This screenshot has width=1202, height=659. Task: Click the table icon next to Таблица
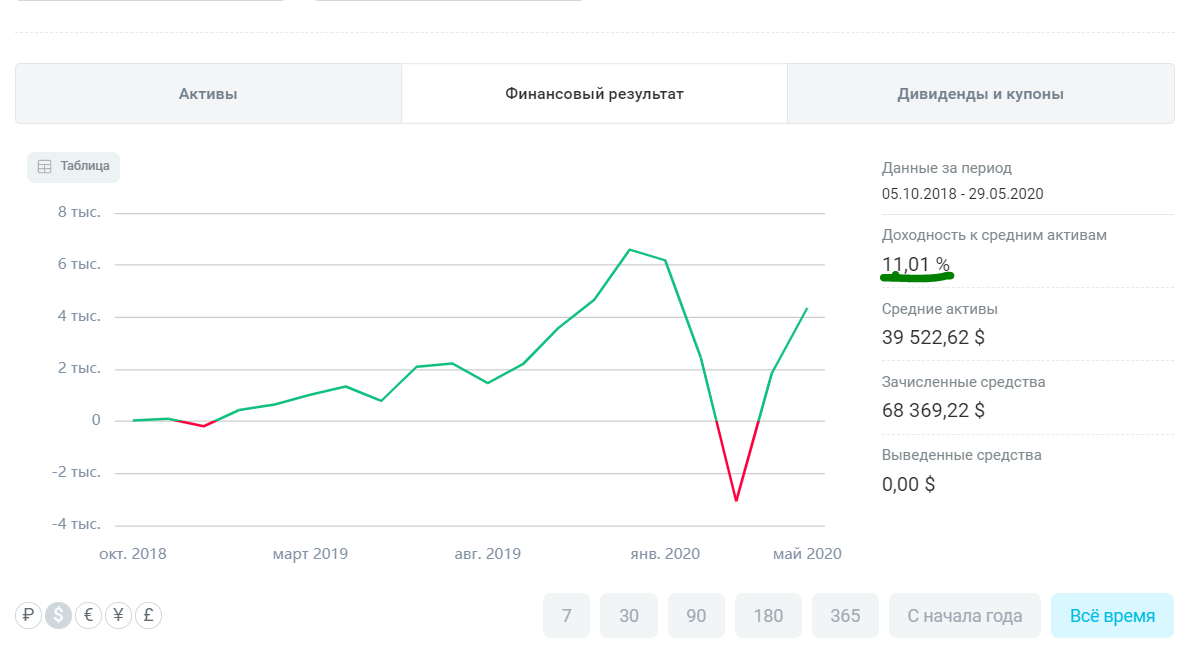point(45,167)
